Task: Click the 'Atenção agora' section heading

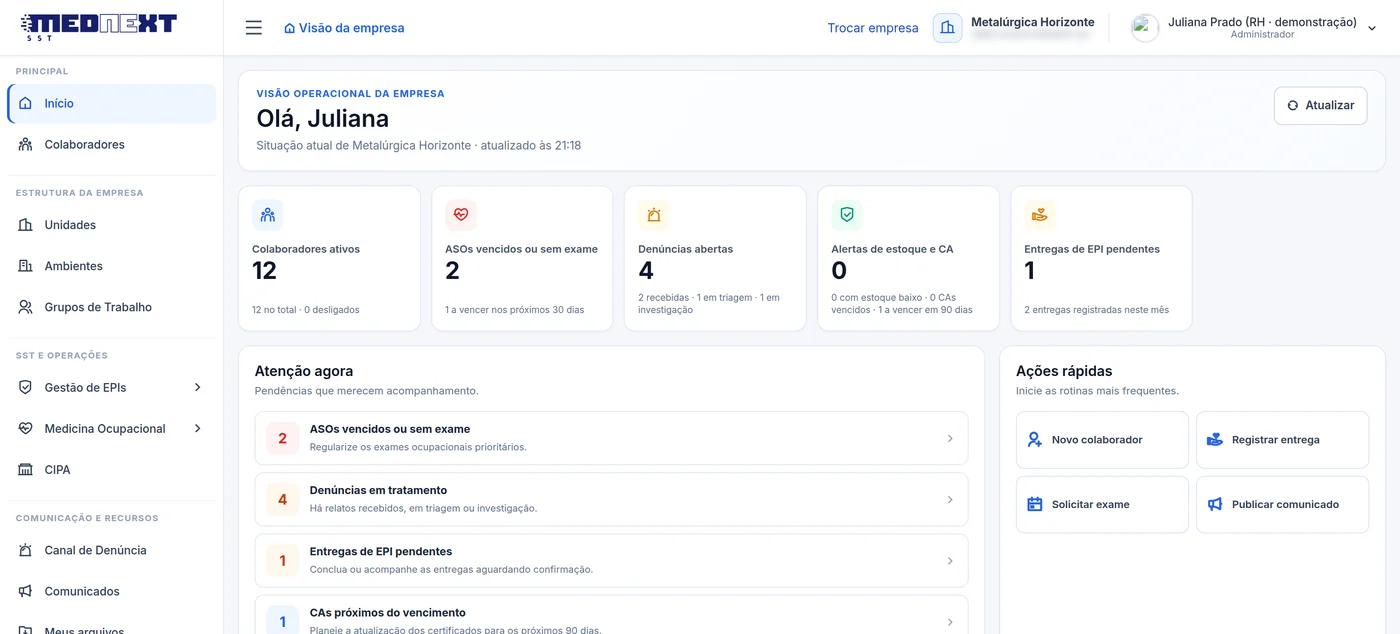Action: [x=304, y=371]
